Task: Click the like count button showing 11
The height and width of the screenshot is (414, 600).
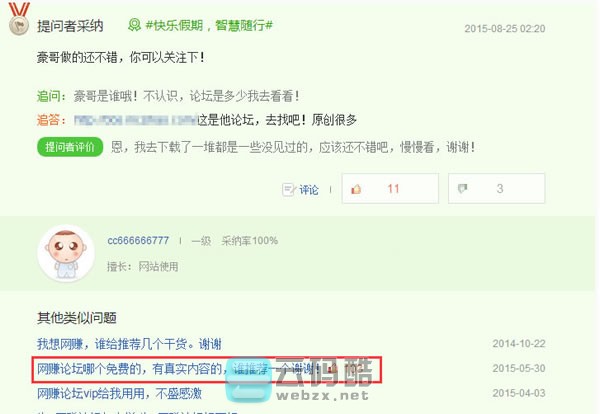Action: [390, 188]
